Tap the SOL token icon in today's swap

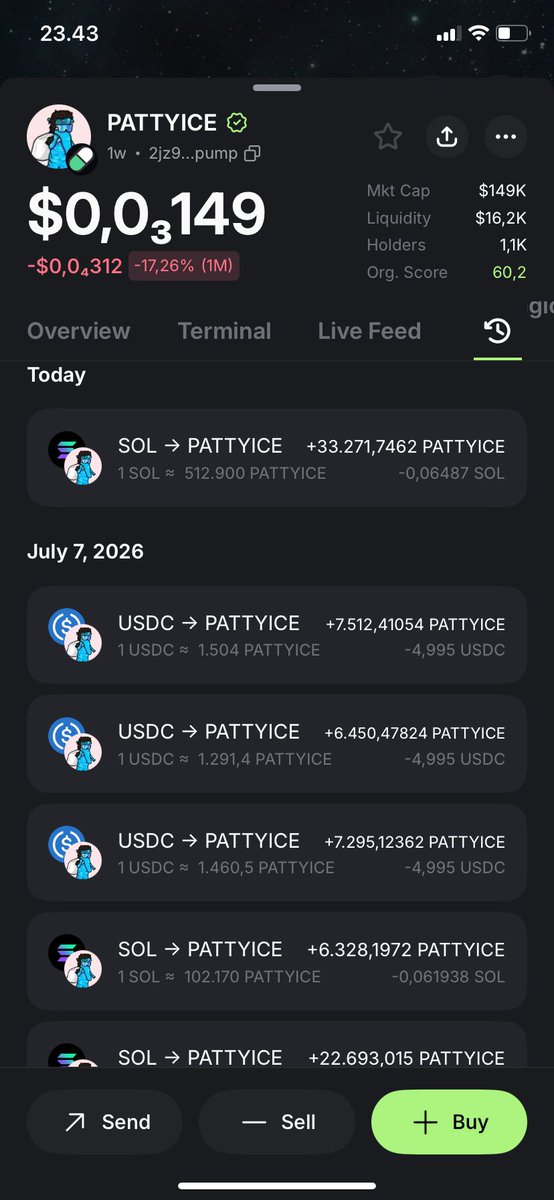click(67, 449)
